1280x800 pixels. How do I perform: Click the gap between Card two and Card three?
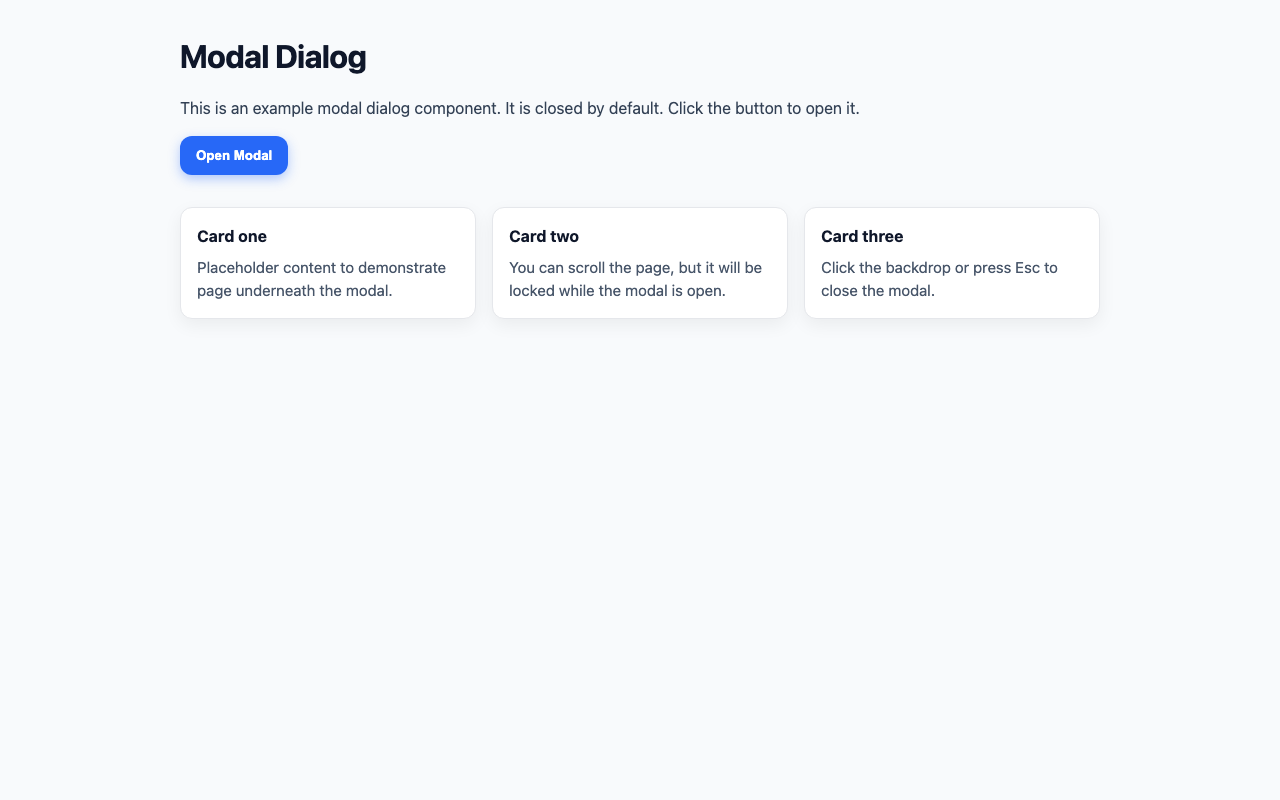point(798,262)
